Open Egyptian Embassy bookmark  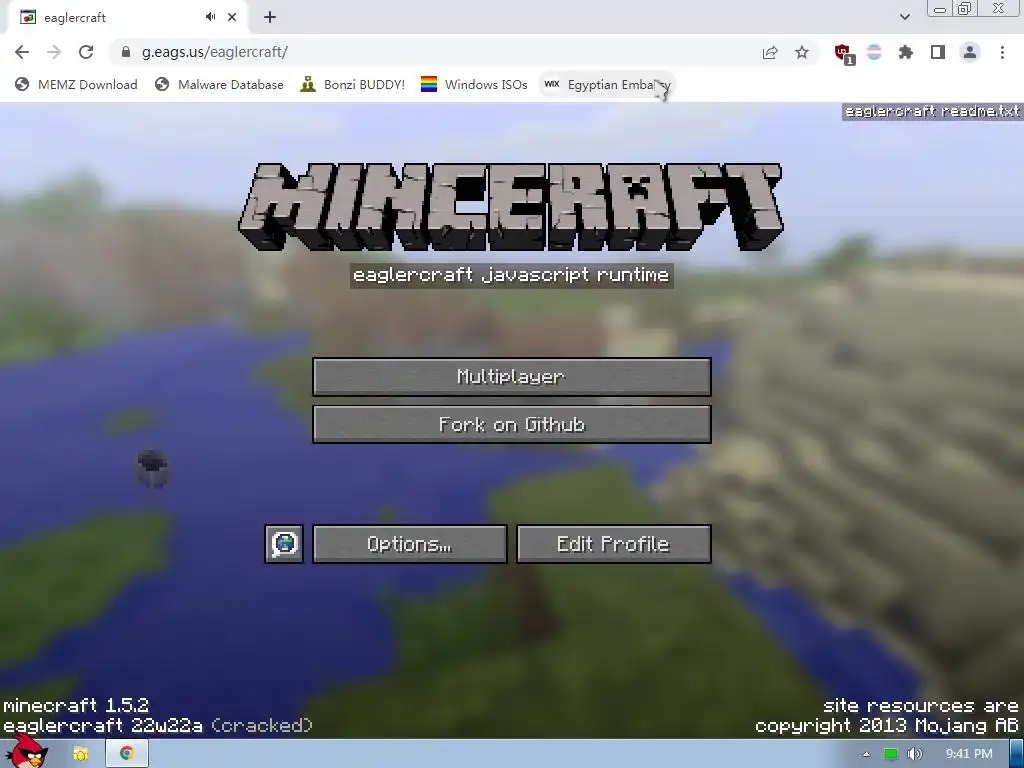[607, 84]
